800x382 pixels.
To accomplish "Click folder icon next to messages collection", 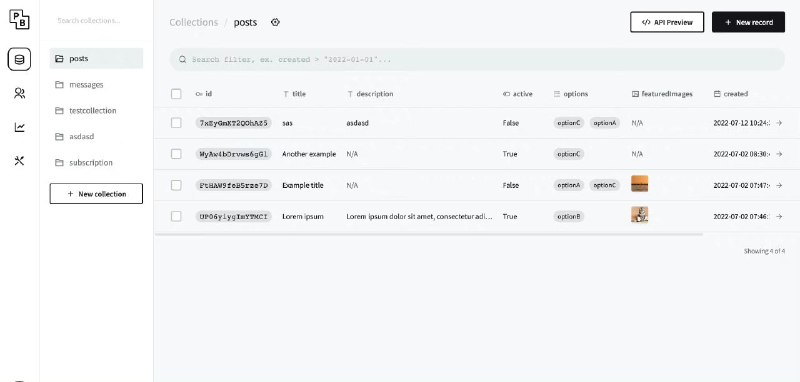I will click(x=59, y=85).
